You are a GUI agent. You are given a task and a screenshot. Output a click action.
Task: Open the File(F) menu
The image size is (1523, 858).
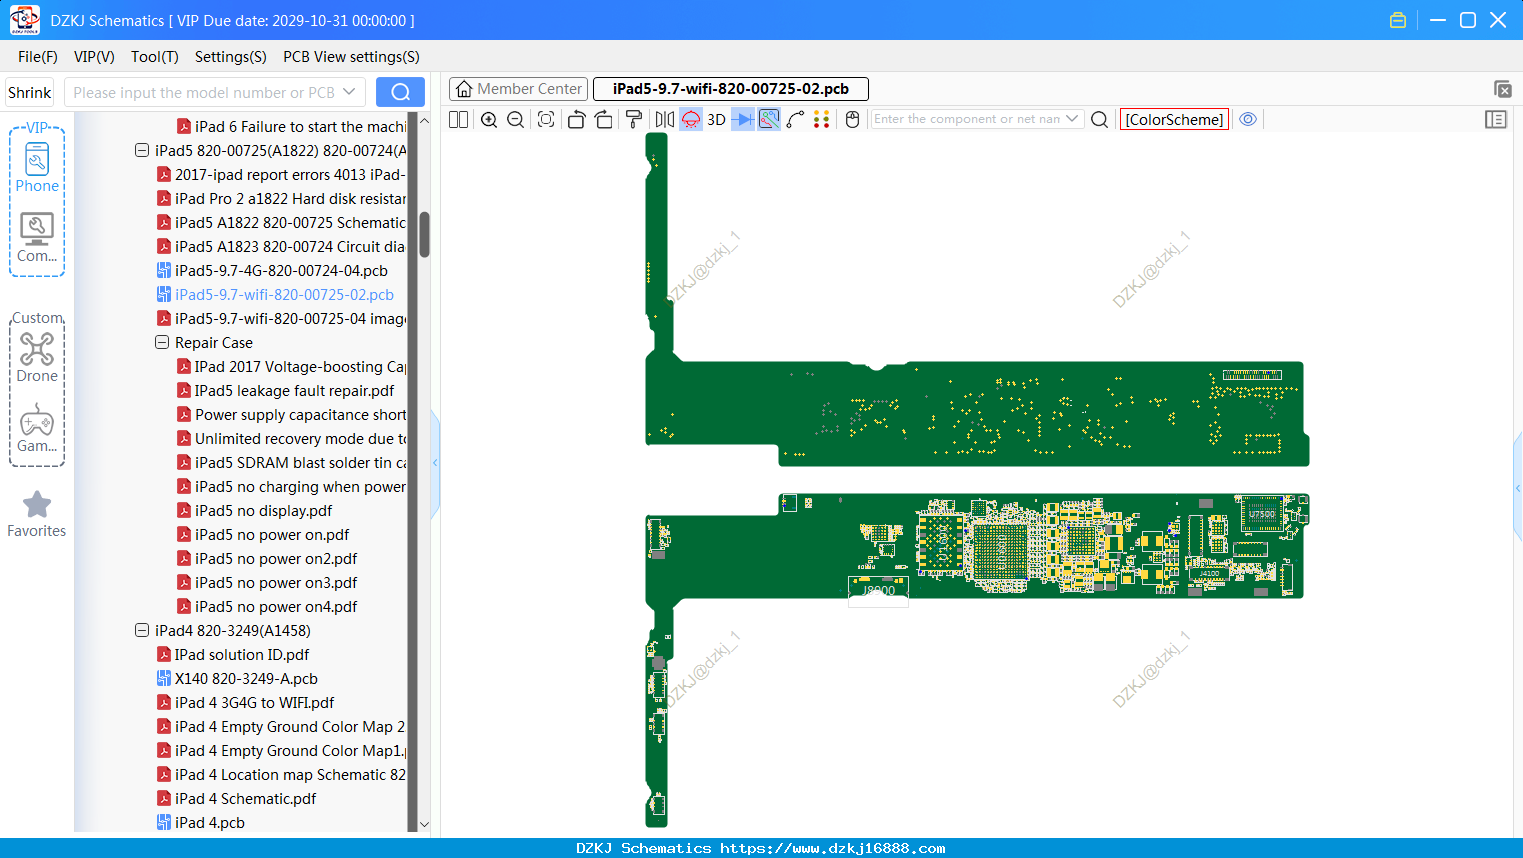38,57
